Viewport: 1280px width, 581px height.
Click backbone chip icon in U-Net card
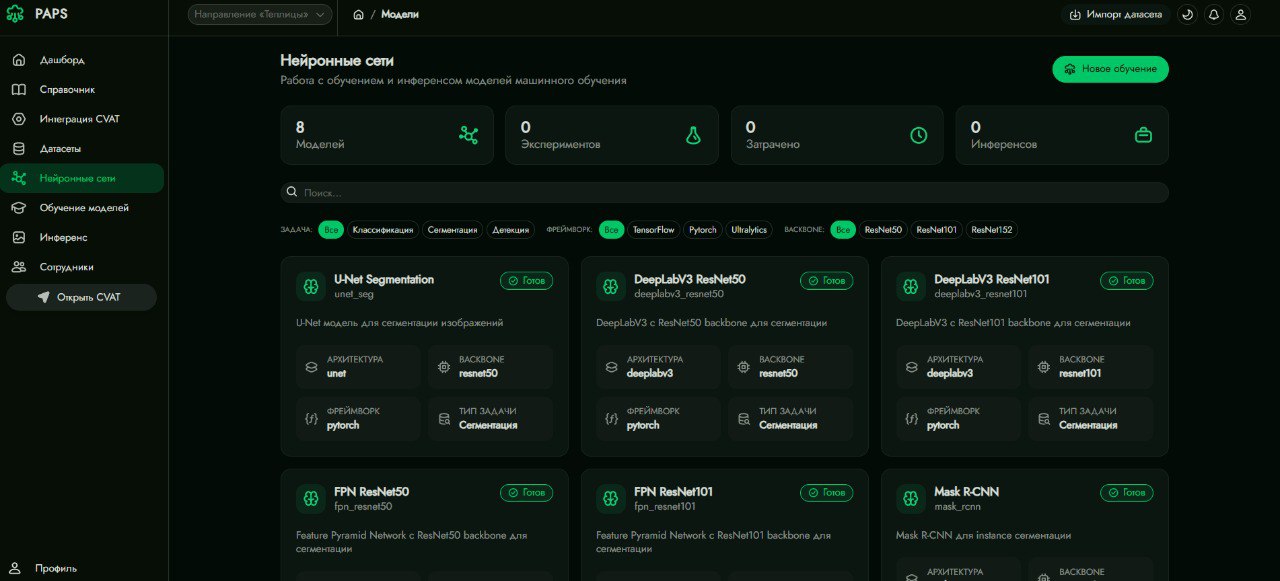click(x=443, y=367)
